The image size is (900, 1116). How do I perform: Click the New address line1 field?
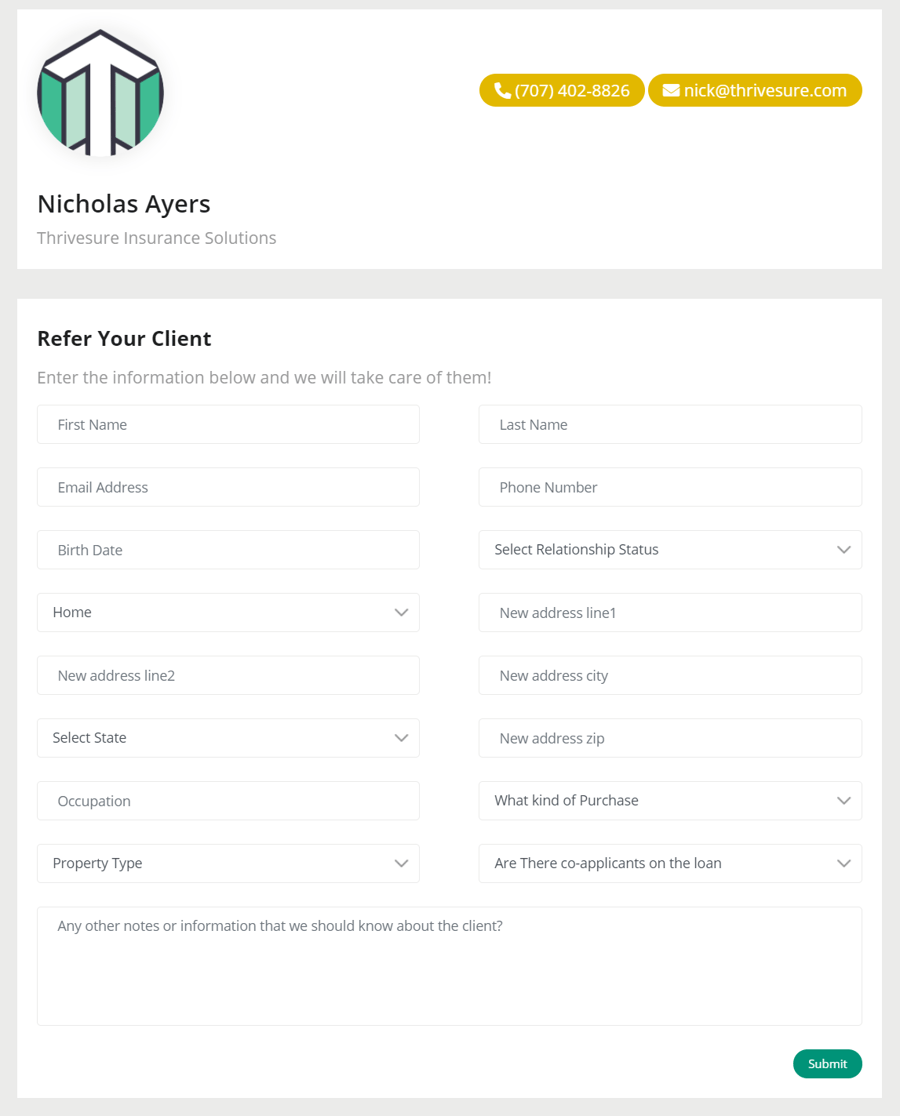(x=670, y=613)
